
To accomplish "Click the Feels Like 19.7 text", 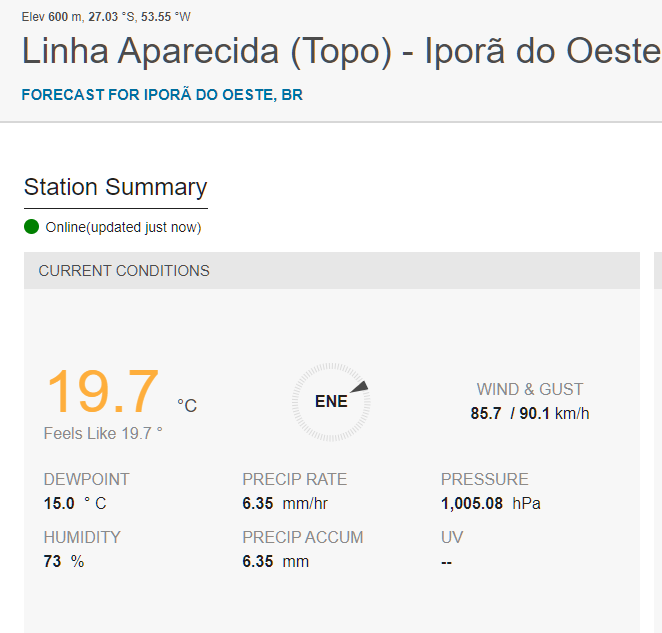I will click(x=103, y=433).
